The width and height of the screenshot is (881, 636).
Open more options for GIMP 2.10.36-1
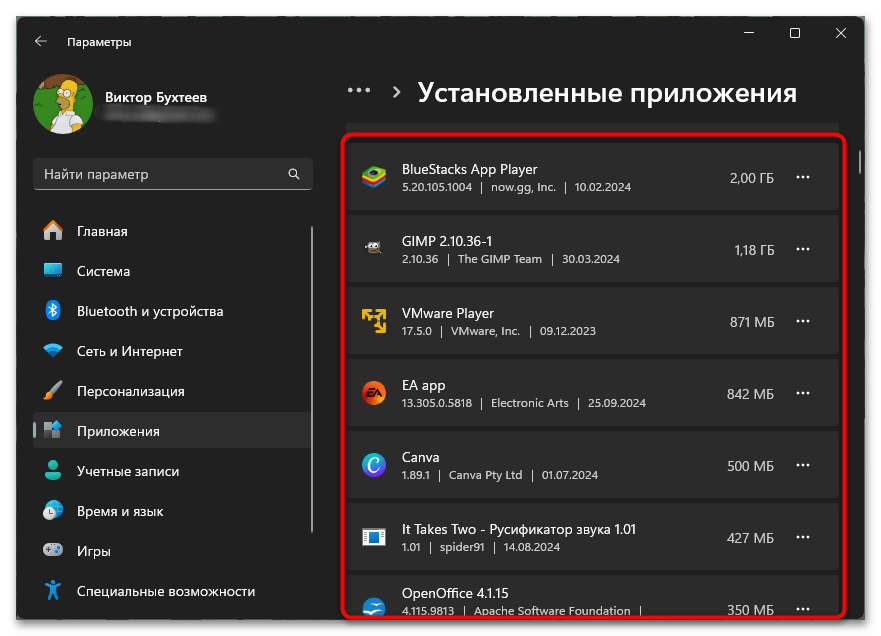803,249
